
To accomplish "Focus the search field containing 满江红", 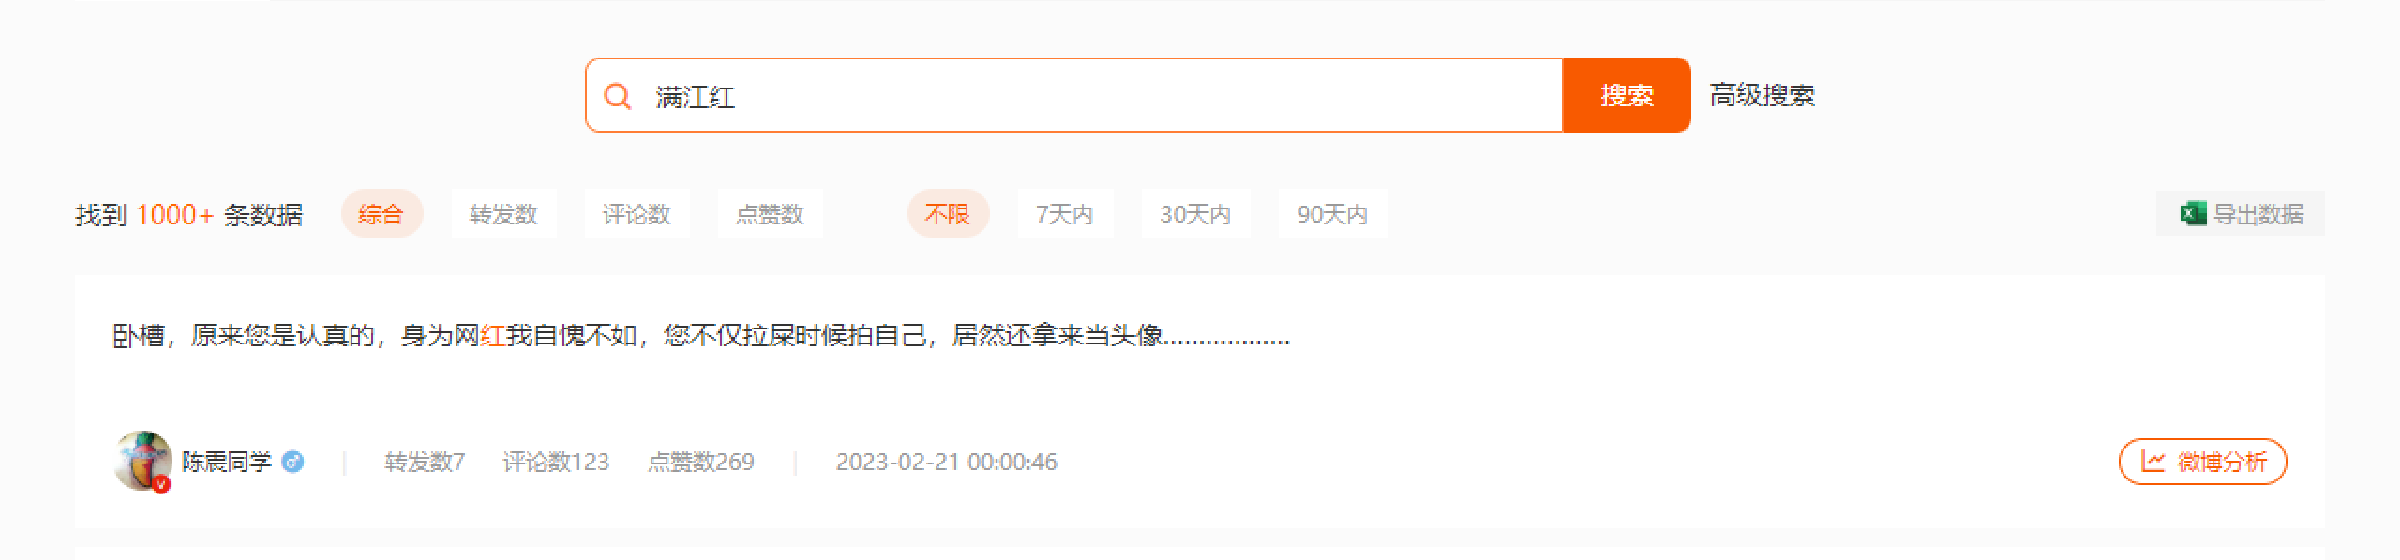I will (x=1075, y=95).
